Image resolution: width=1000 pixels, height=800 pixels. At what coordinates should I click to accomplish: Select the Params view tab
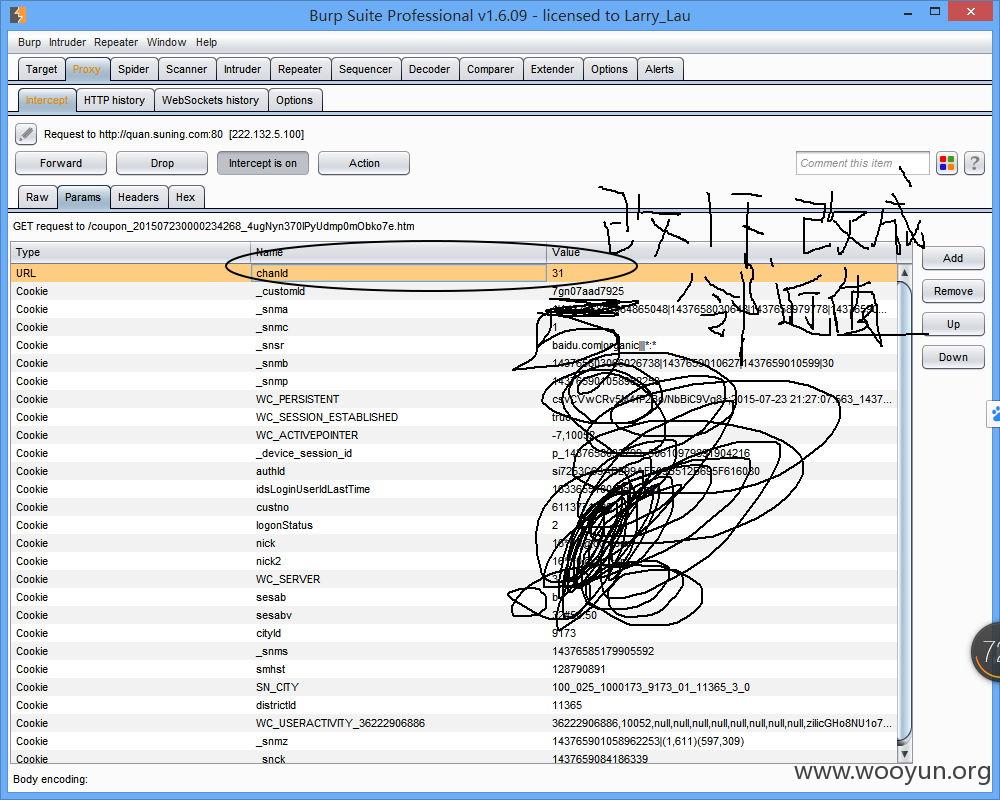pos(83,197)
